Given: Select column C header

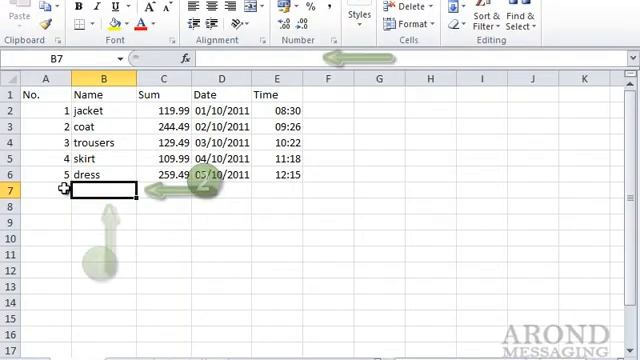Looking at the screenshot, I should [164, 79].
